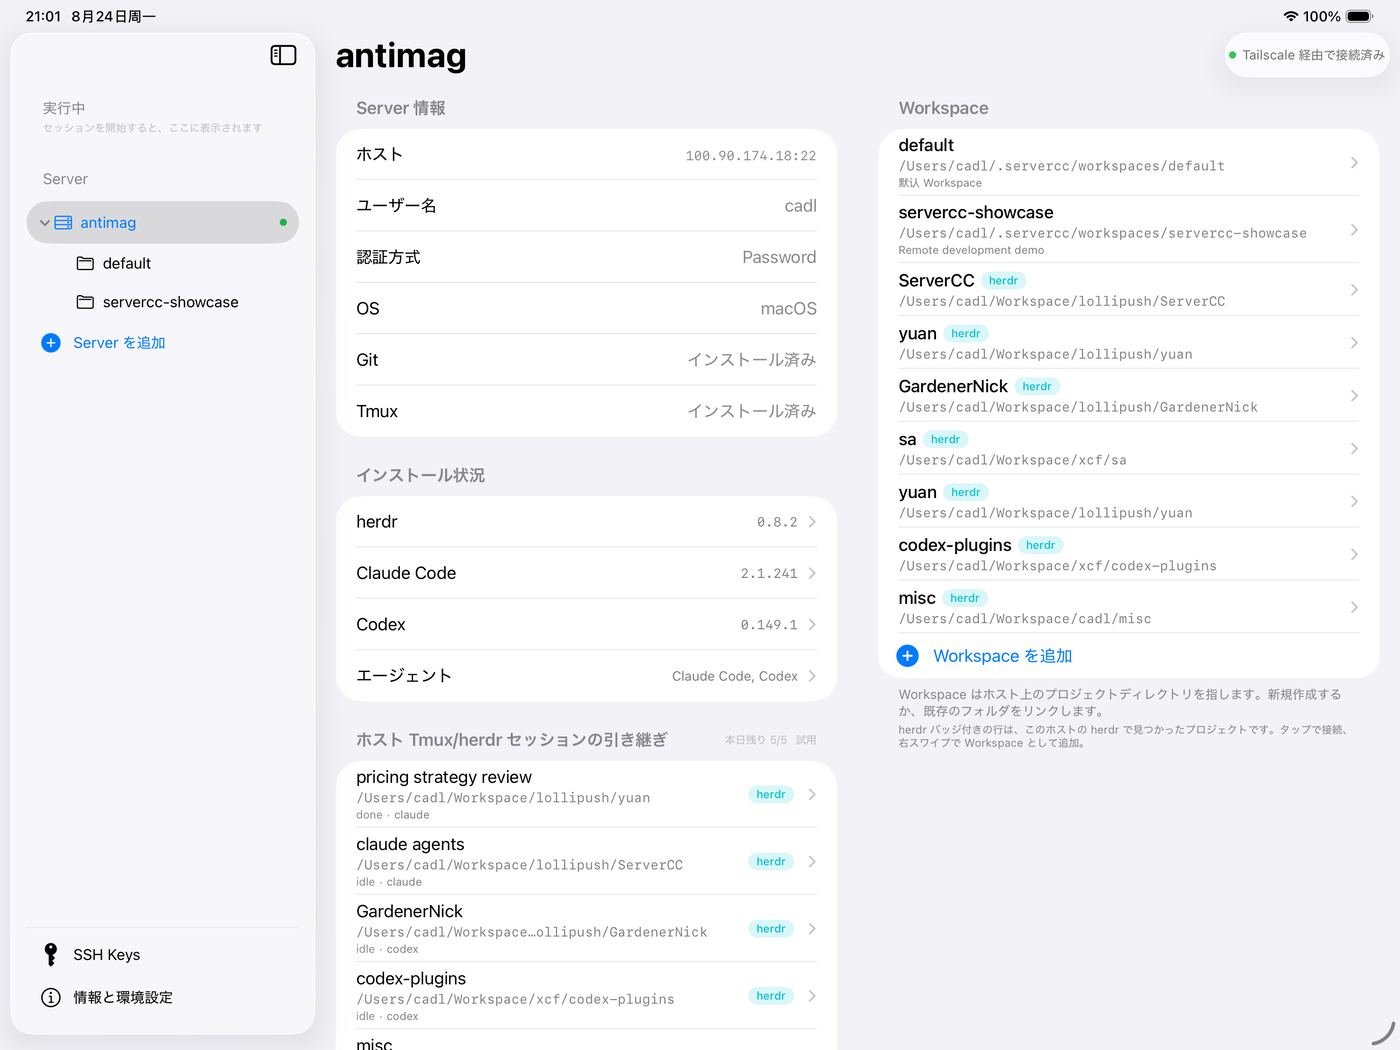Open SSH Keys
Screen dimensions: 1400x1050
click(106, 955)
